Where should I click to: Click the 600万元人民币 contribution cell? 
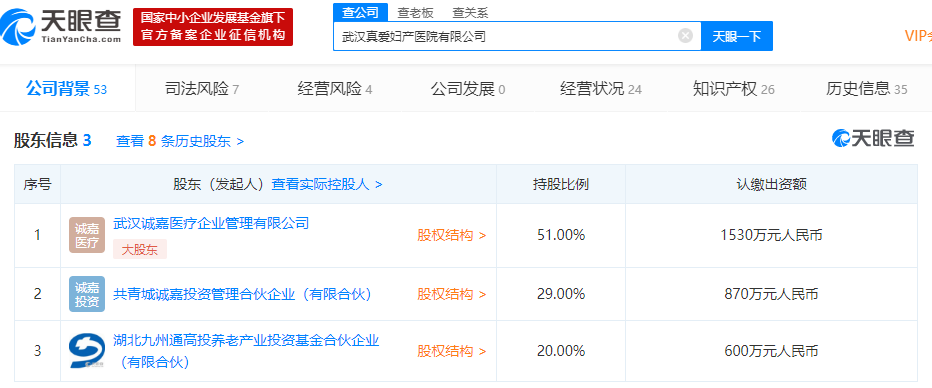pos(772,351)
